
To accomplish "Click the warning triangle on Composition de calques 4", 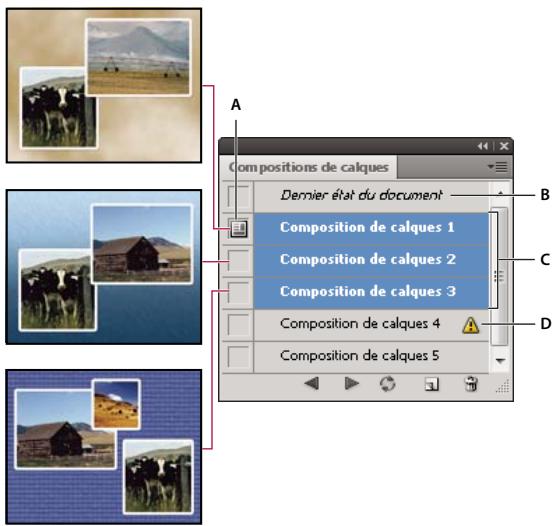I will pos(471,325).
